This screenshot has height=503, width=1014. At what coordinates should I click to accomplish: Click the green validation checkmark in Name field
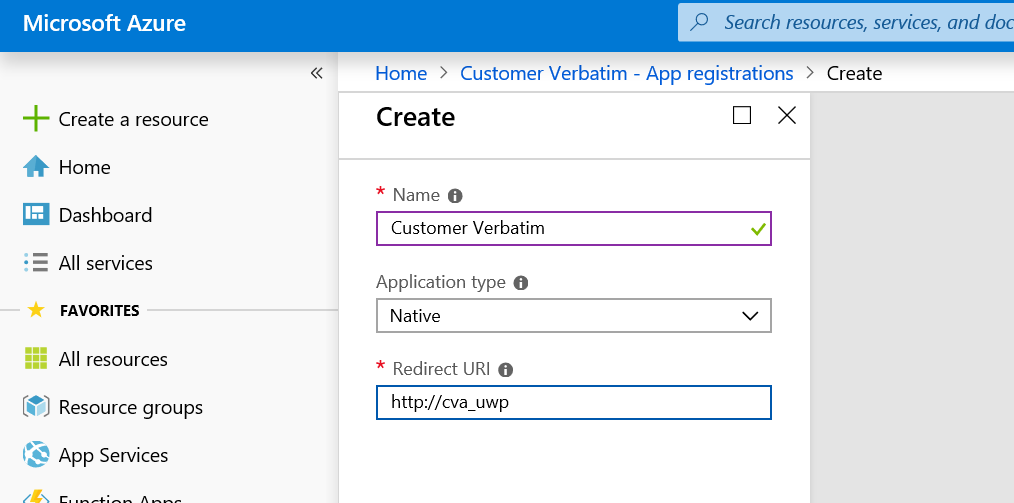coord(758,229)
